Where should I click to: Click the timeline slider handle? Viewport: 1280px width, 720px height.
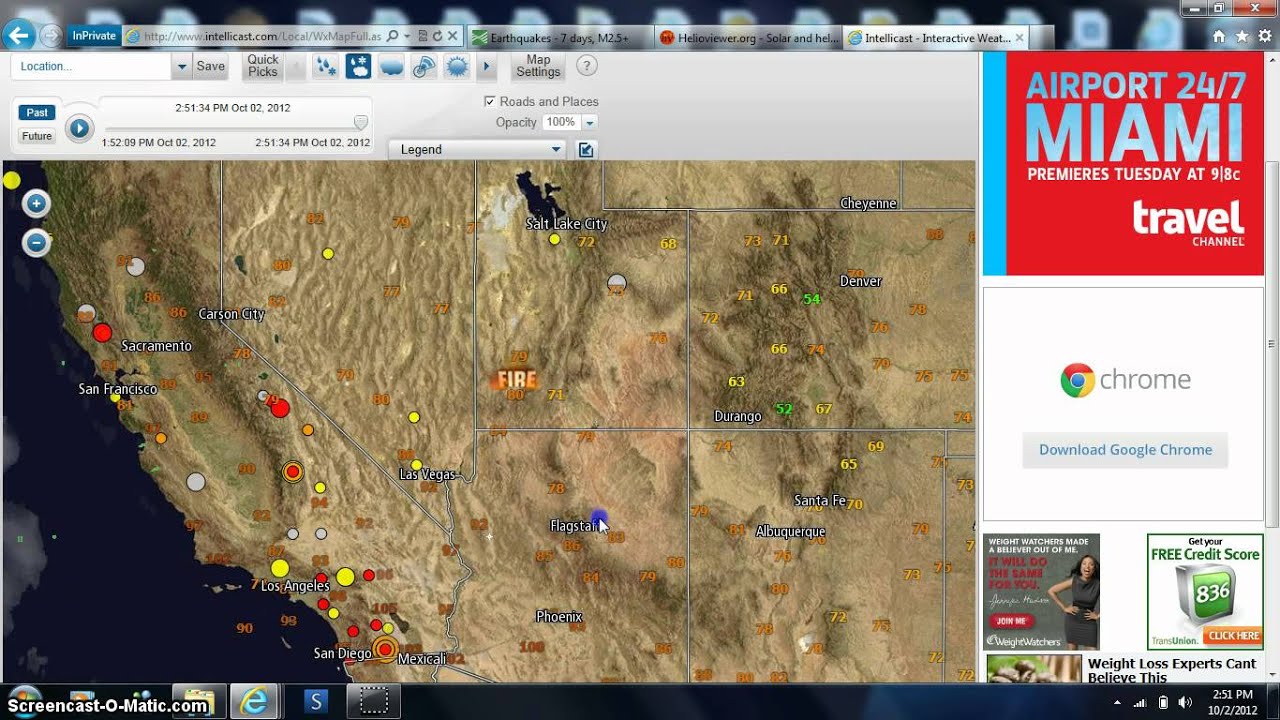click(x=361, y=122)
